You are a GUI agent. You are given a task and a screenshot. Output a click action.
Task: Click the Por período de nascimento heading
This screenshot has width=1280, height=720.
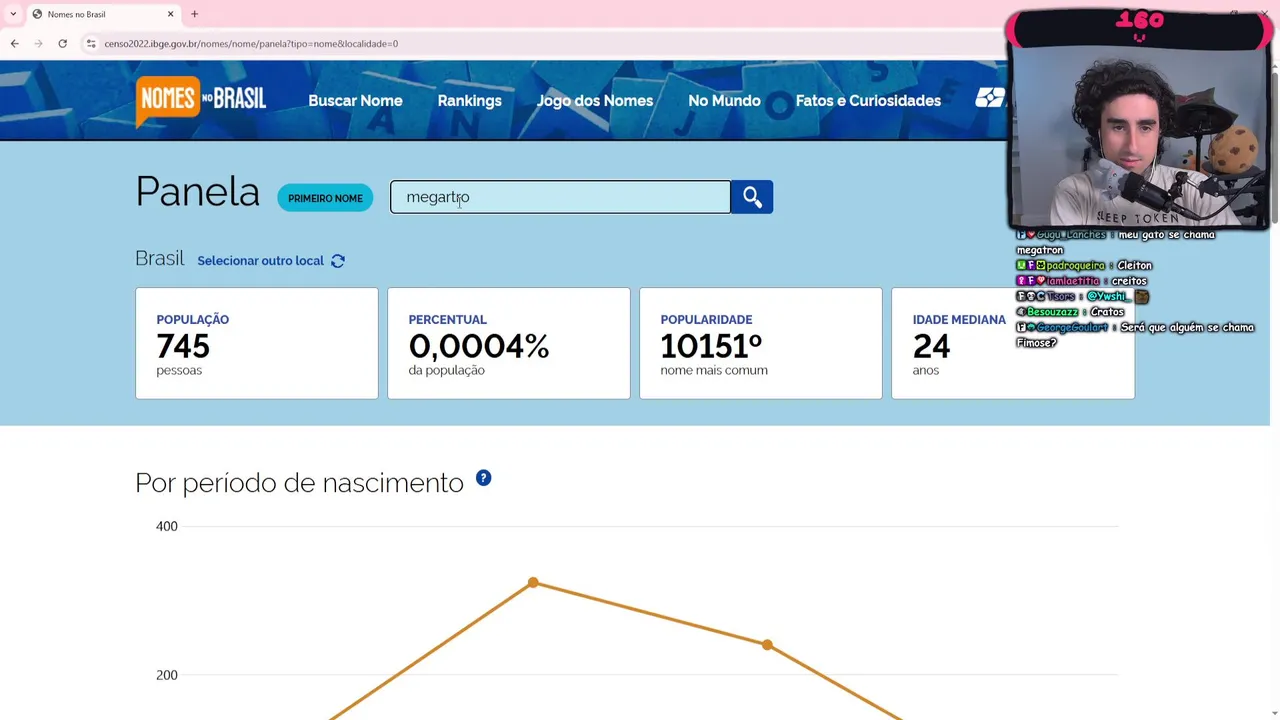coord(299,483)
